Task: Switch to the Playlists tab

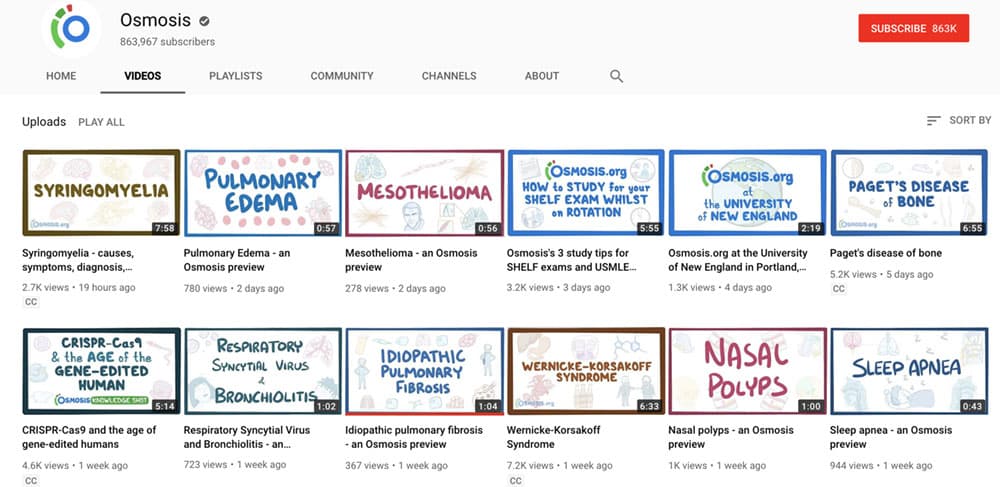Action: click(x=235, y=76)
